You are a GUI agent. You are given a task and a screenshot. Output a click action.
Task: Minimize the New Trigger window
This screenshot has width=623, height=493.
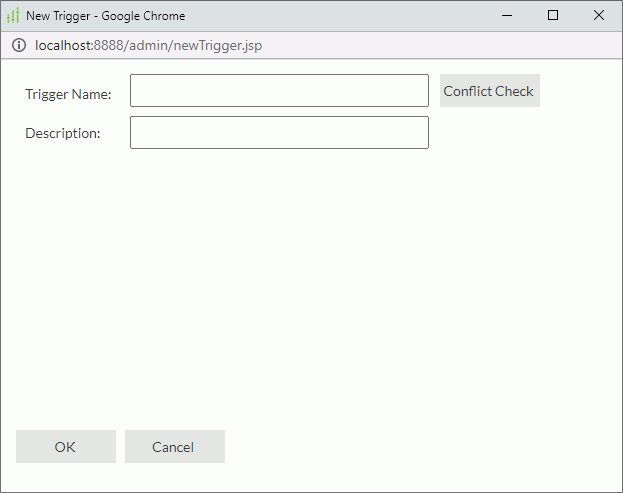click(507, 16)
